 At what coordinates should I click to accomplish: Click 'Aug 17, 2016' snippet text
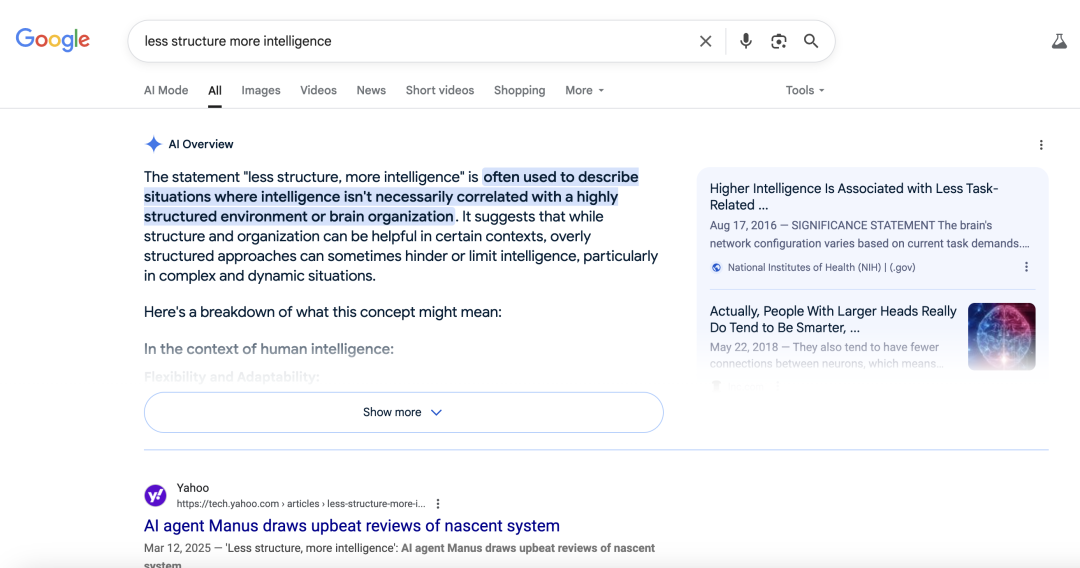coord(743,225)
